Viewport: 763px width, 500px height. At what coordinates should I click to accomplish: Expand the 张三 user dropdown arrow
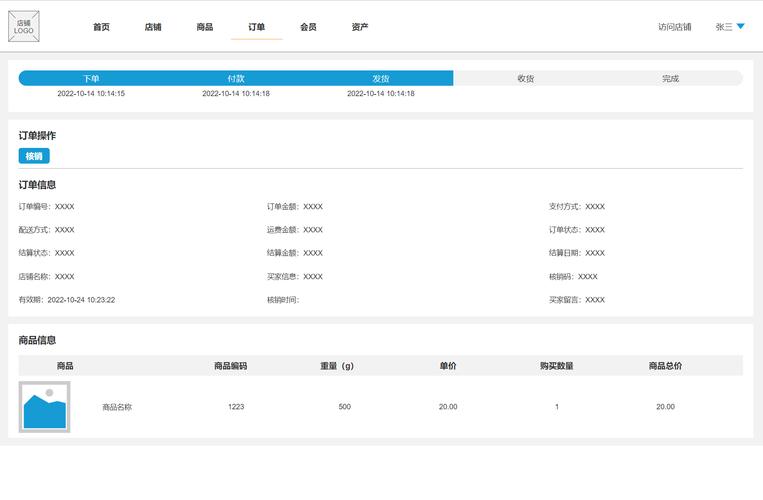pyautogui.click(x=741, y=26)
